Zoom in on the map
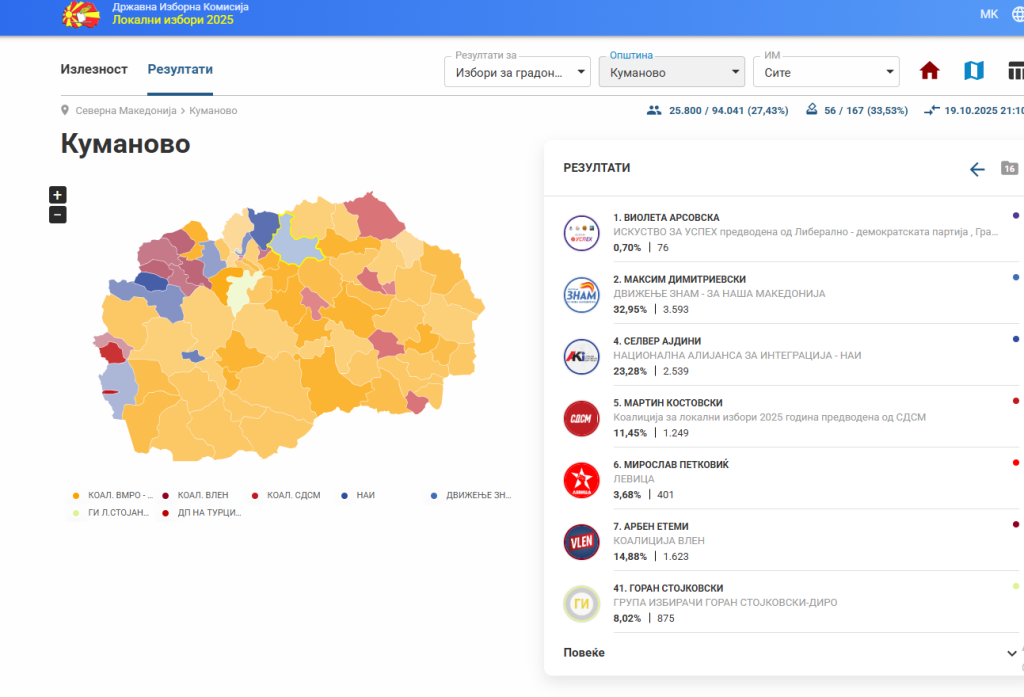 pyautogui.click(x=58, y=195)
